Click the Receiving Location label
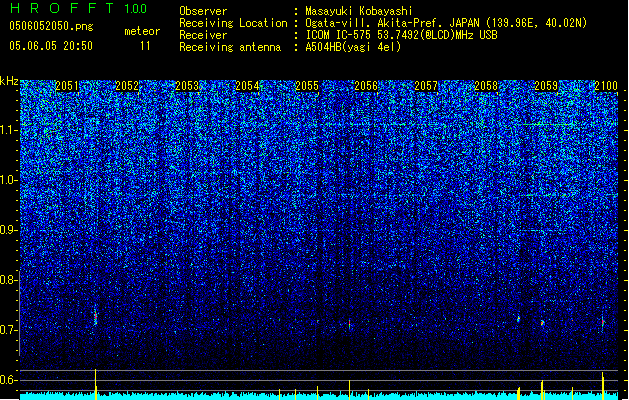Image resolution: width=629 pixels, height=400 pixels. (x=233, y=23)
